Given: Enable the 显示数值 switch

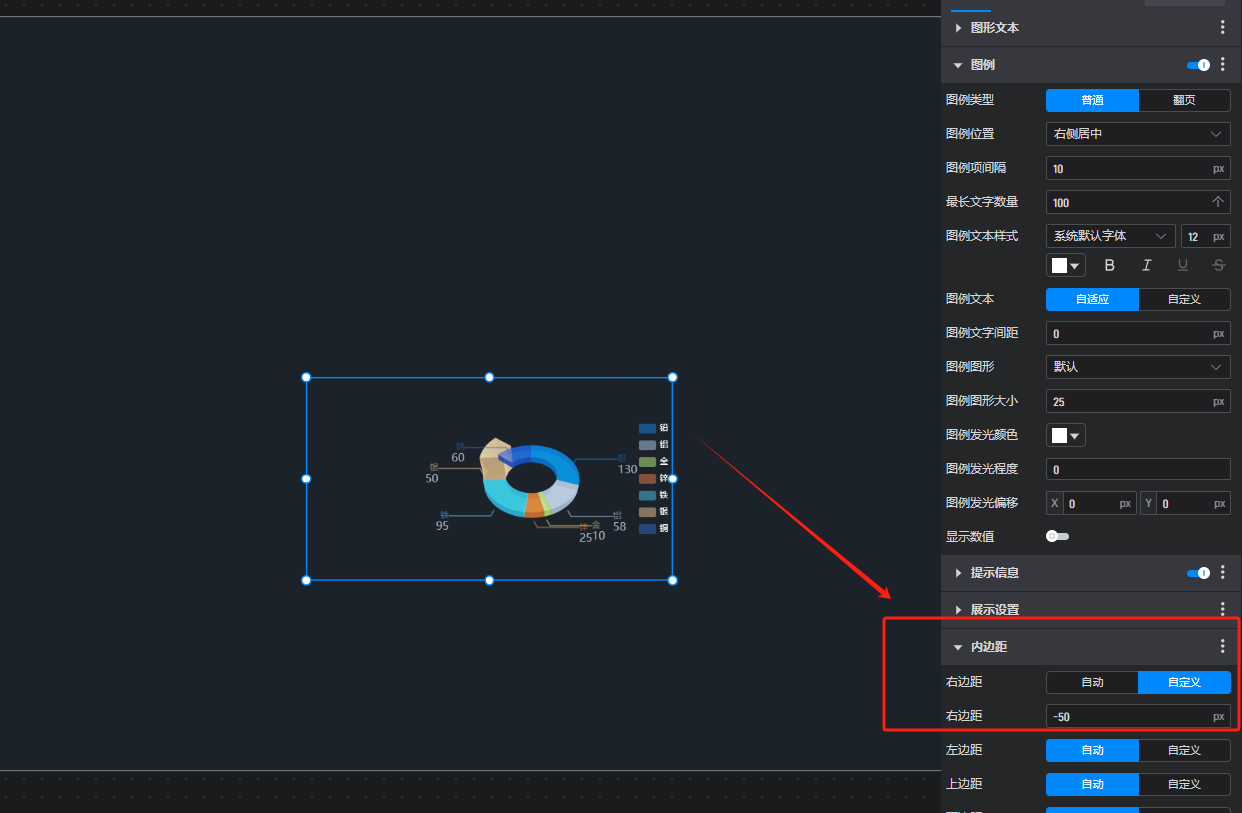Looking at the screenshot, I should pyautogui.click(x=1057, y=537).
